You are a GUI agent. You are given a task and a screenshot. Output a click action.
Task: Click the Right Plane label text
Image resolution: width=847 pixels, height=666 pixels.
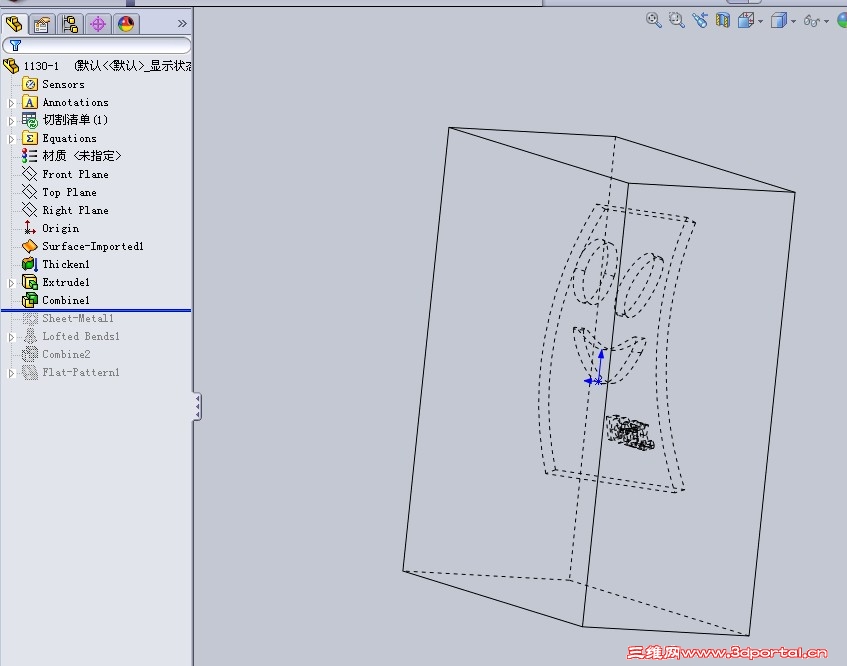(76, 210)
